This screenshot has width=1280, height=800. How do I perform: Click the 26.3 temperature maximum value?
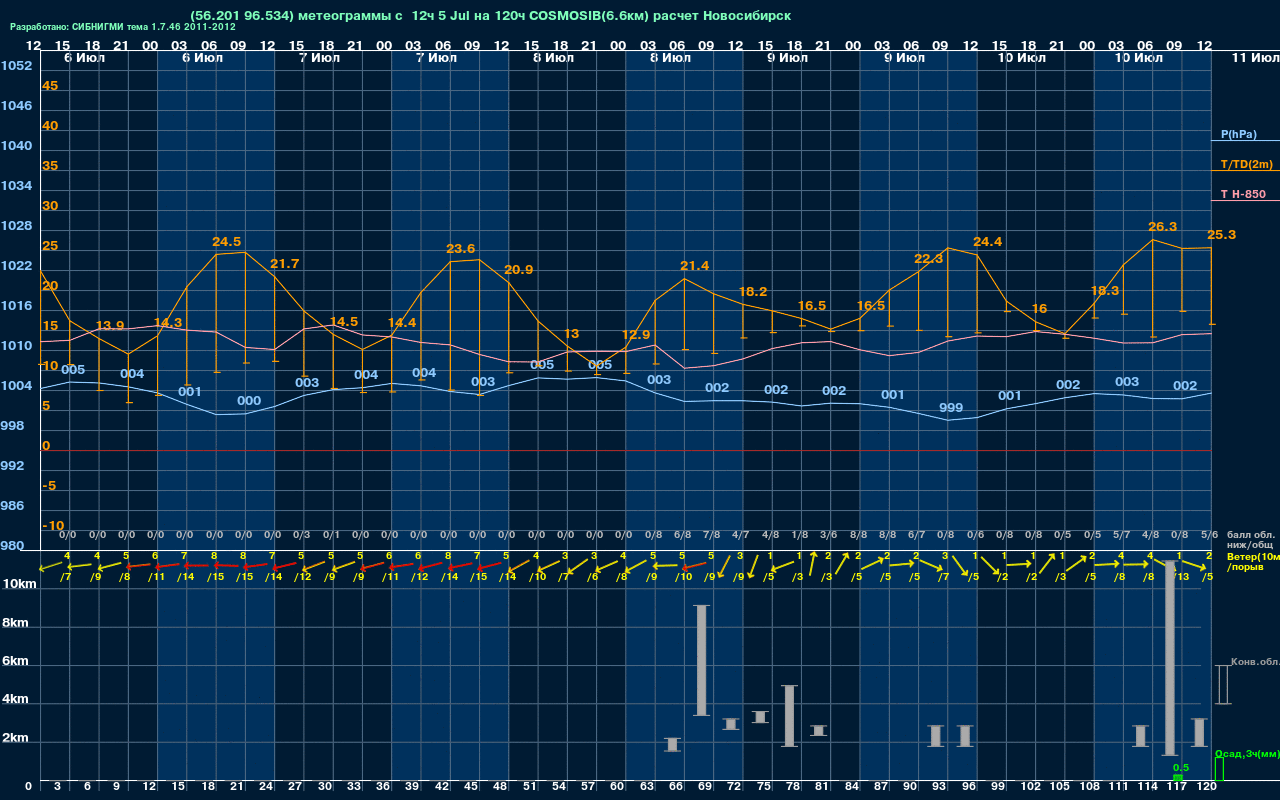click(x=1163, y=227)
